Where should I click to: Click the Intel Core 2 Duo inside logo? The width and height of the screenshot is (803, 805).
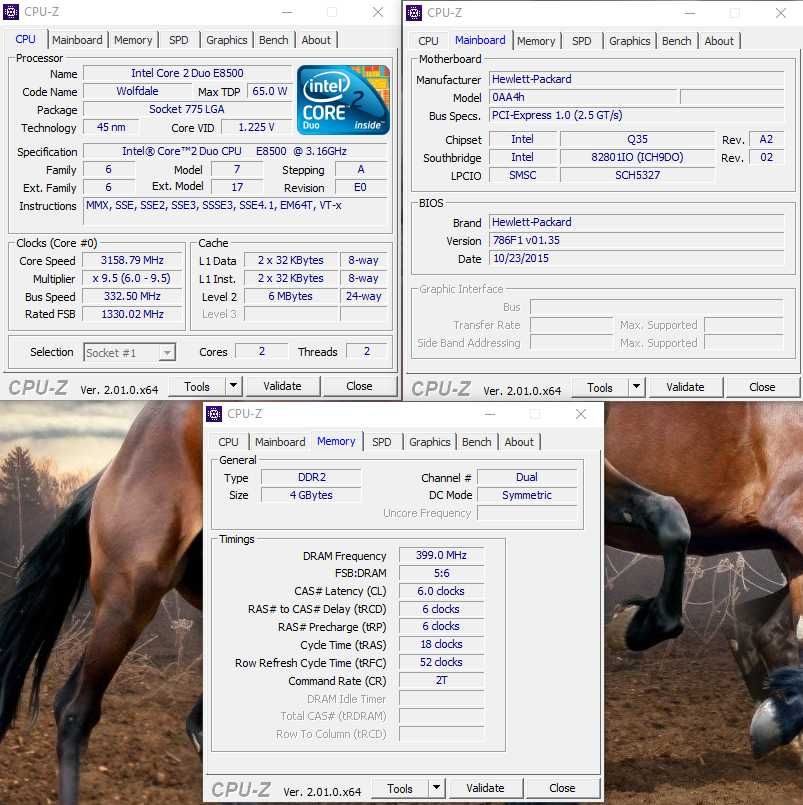pyautogui.click(x=343, y=100)
